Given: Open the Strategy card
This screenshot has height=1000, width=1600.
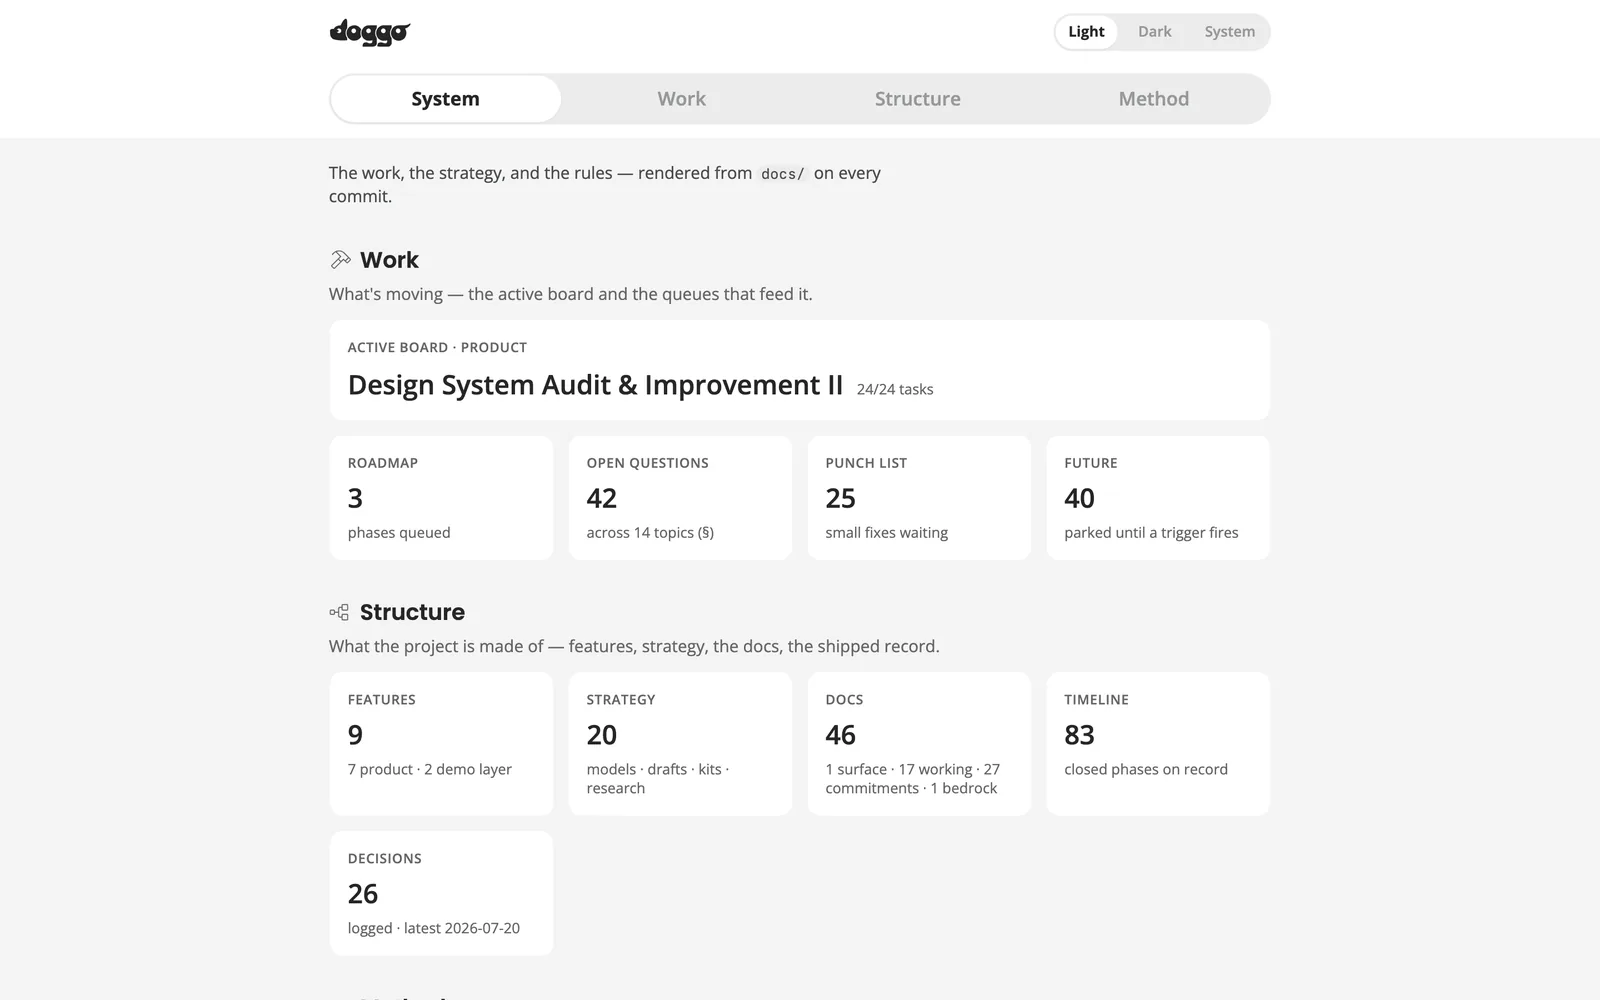Looking at the screenshot, I should click(680, 744).
